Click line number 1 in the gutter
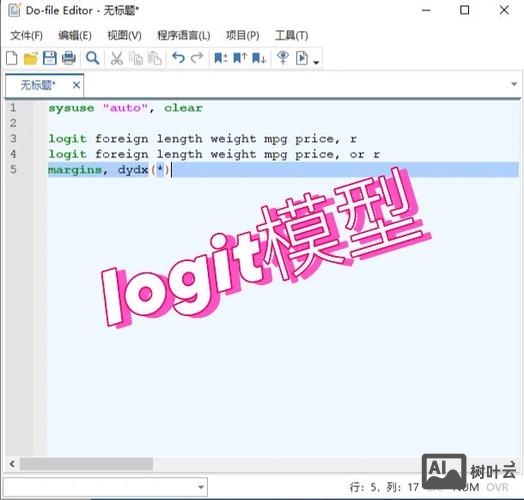 pyautogui.click(x=13, y=108)
